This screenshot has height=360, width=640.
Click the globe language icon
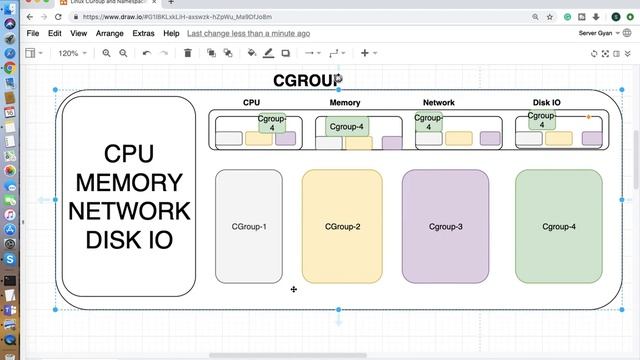coord(627,33)
